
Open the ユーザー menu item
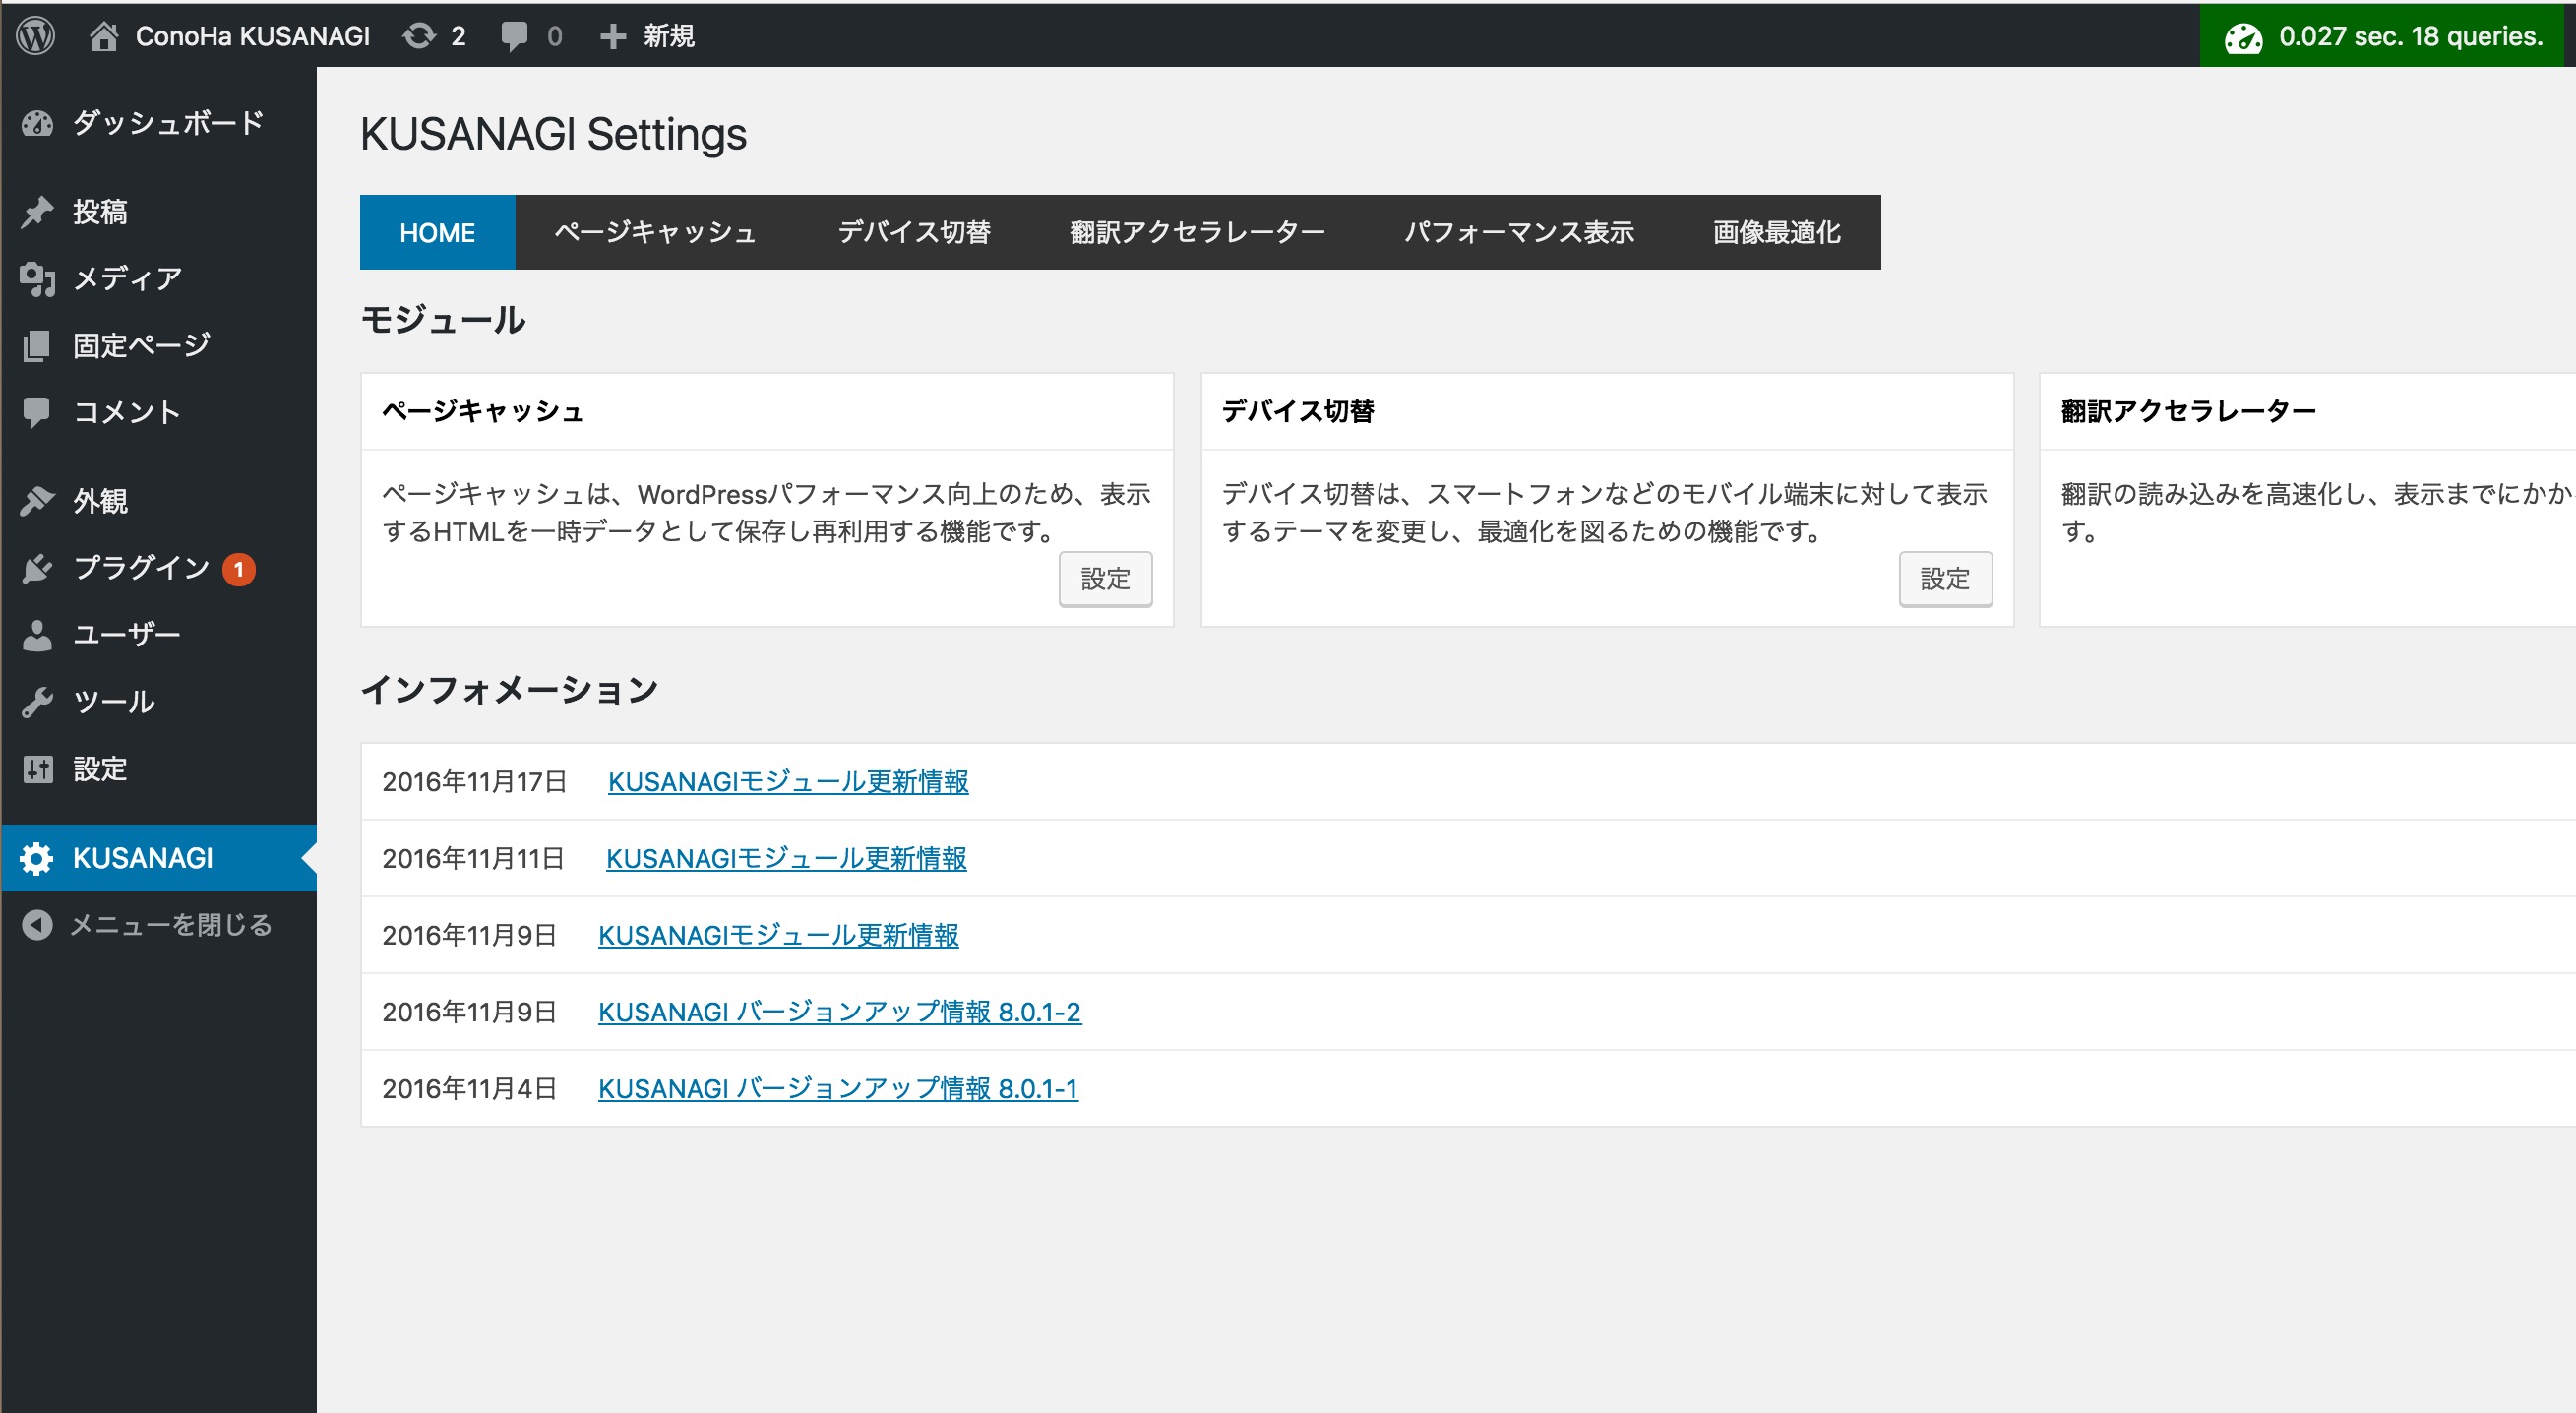point(160,635)
